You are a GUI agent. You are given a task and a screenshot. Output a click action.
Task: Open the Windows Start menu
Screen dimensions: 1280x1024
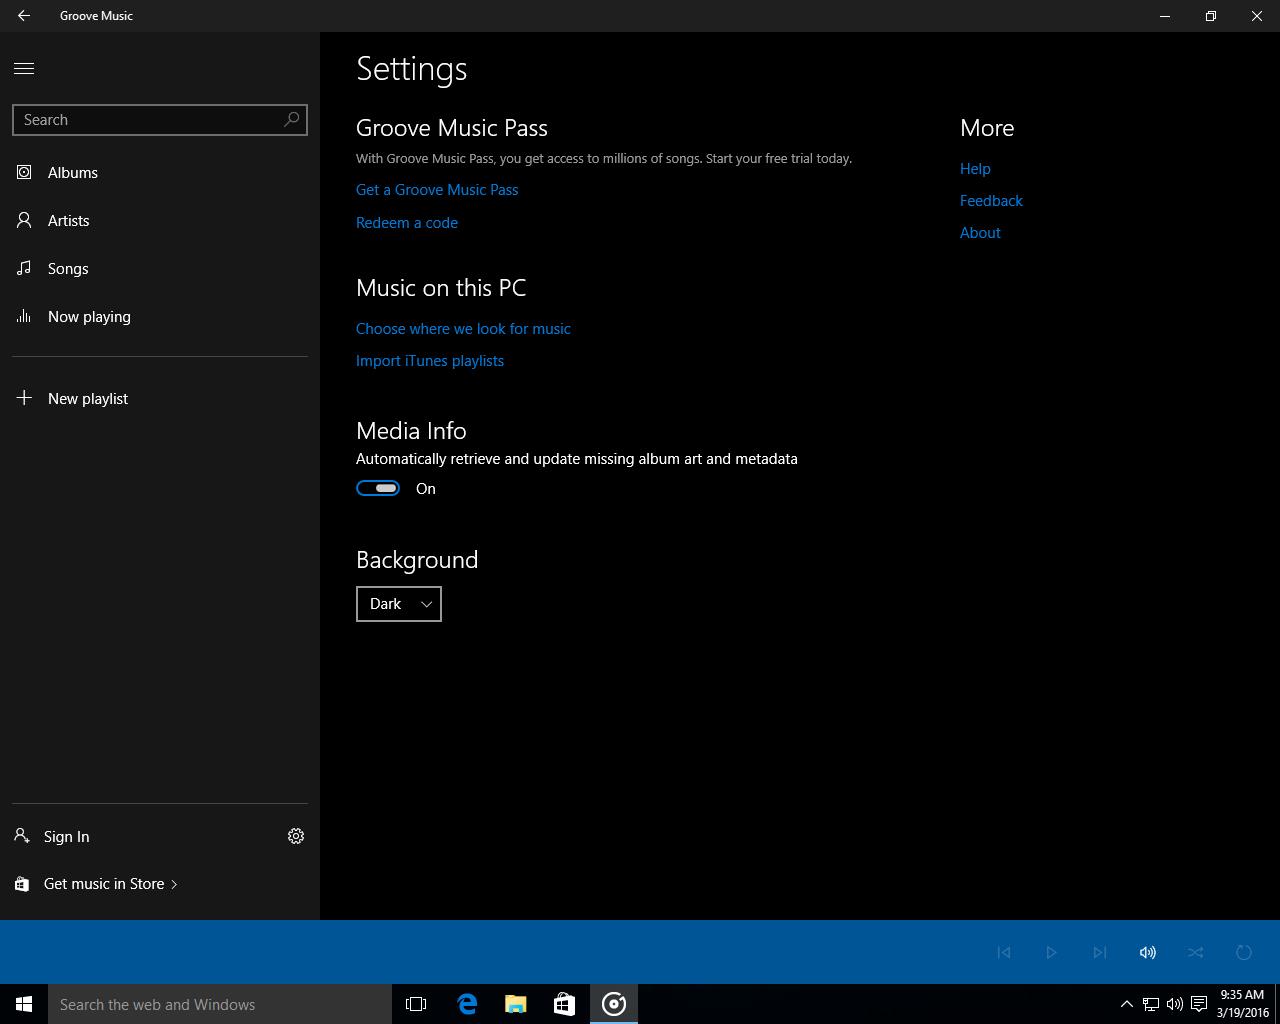[x=24, y=1004]
